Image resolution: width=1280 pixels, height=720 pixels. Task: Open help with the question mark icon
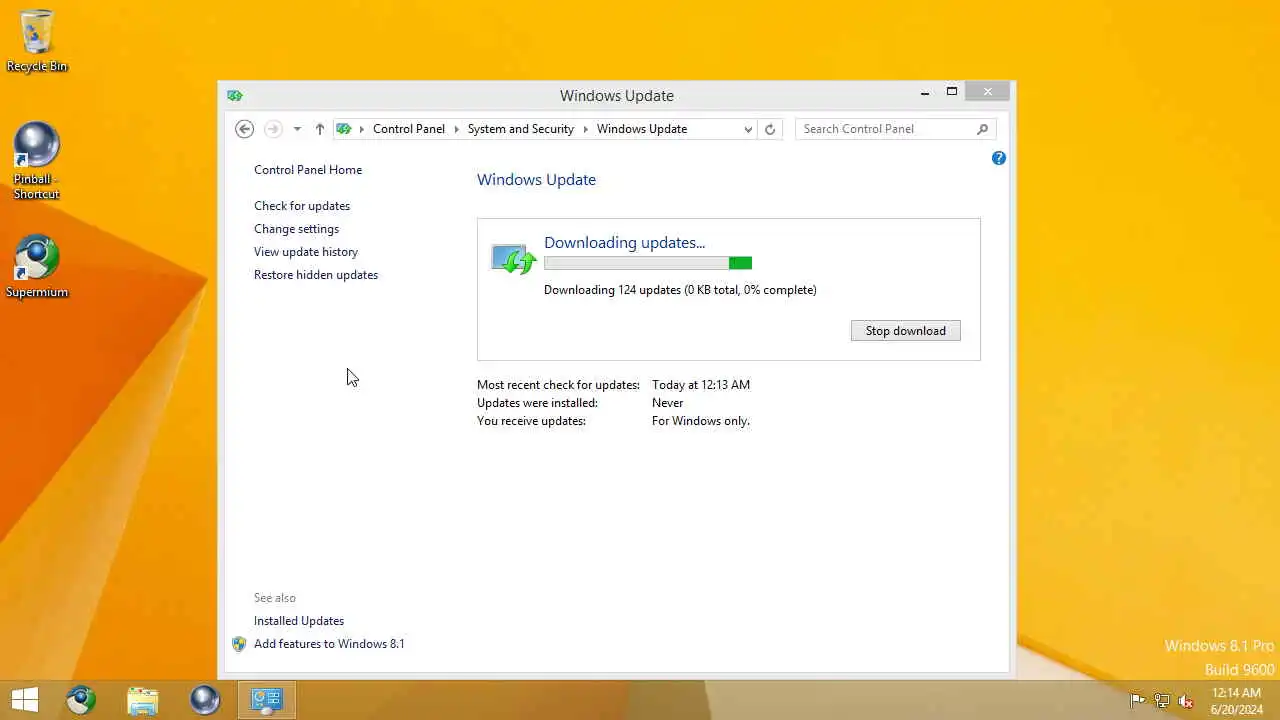point(998,158)
